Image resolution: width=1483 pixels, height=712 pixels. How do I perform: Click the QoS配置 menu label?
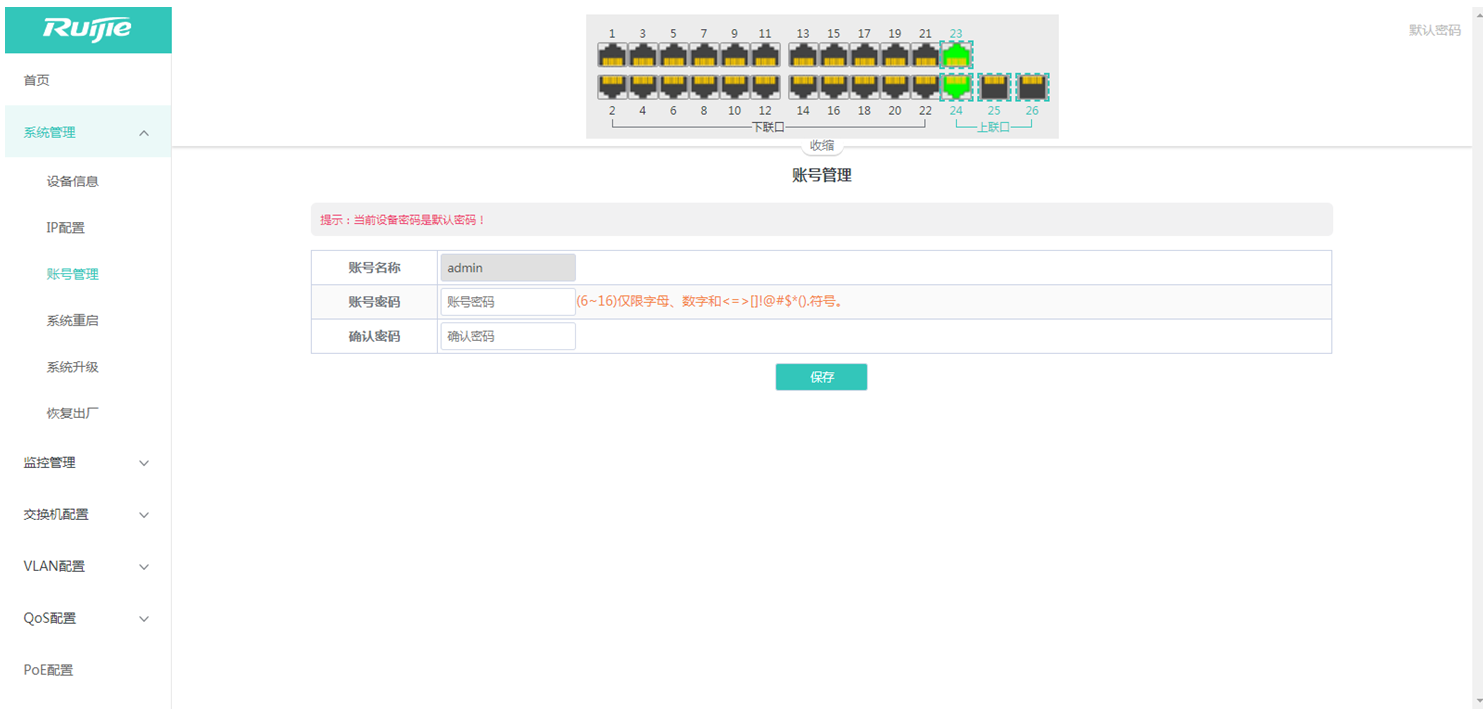50,619
